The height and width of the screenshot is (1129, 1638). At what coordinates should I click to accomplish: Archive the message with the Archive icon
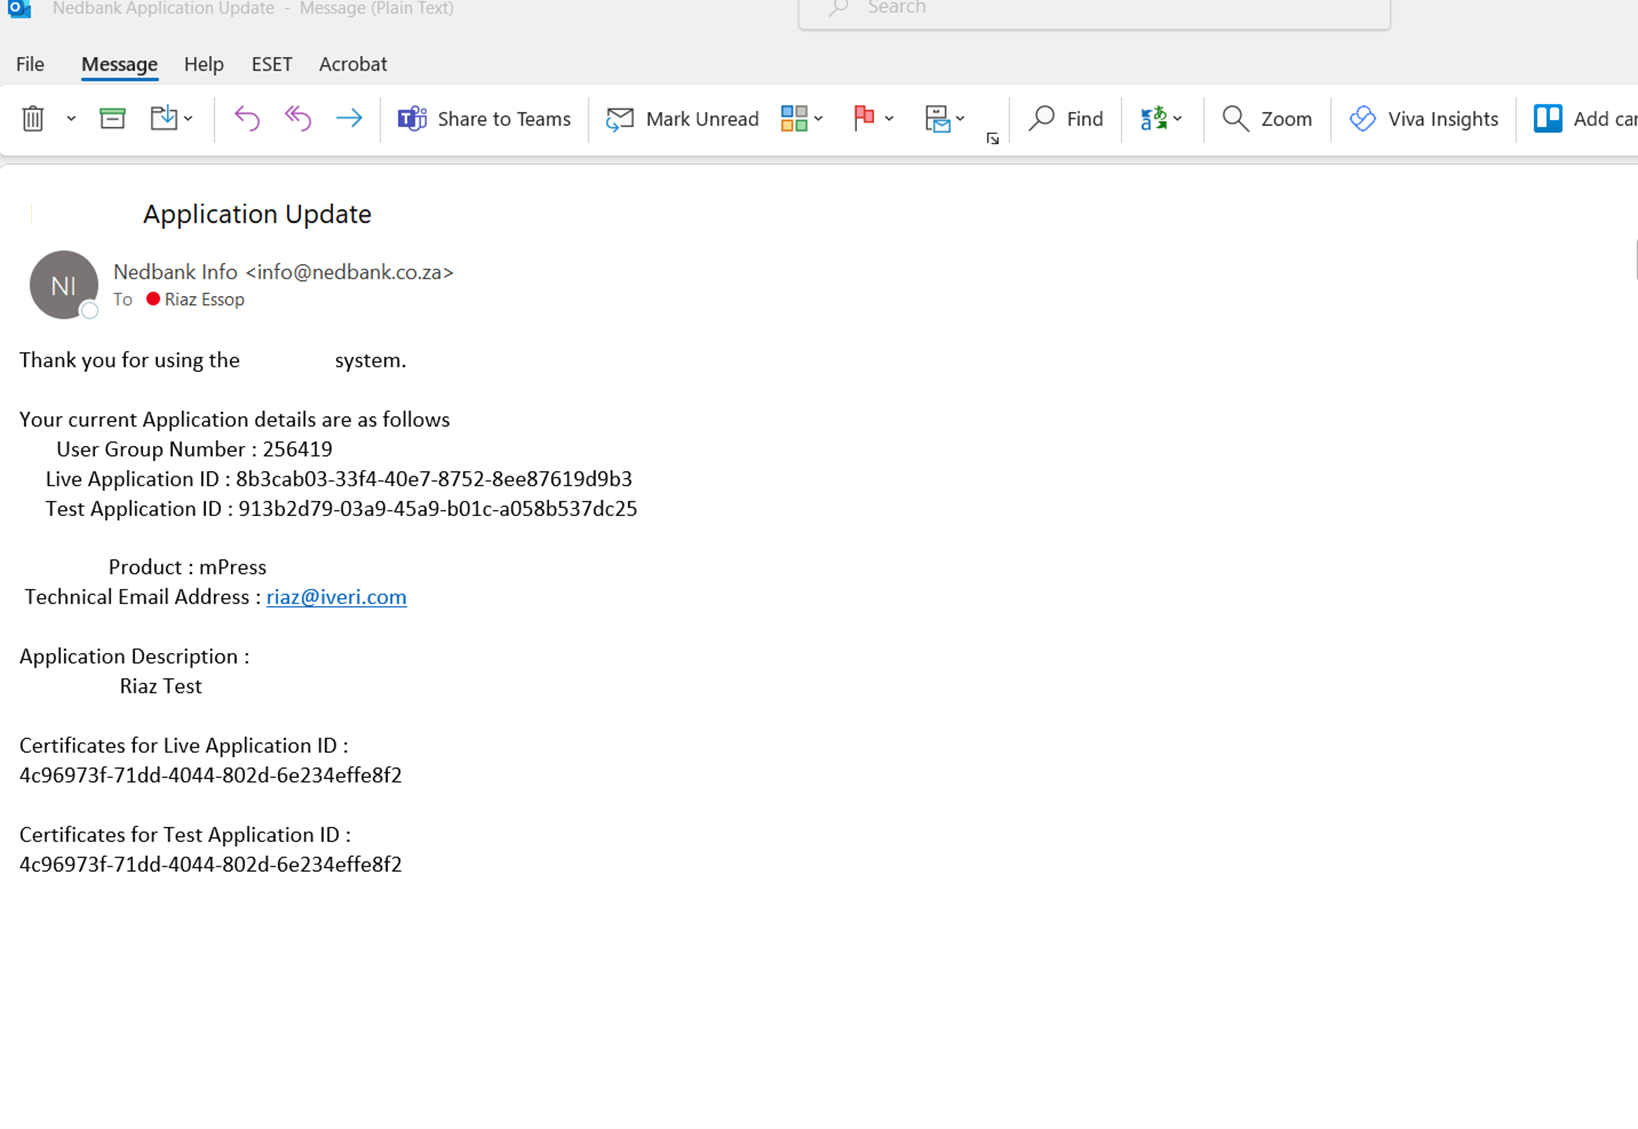coord(113,118)
